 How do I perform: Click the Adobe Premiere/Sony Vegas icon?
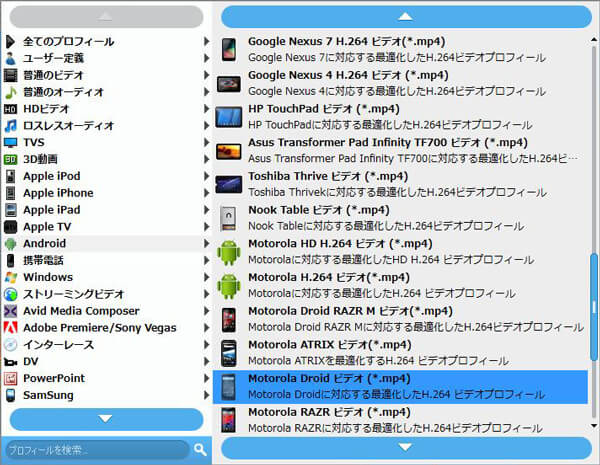11,328
